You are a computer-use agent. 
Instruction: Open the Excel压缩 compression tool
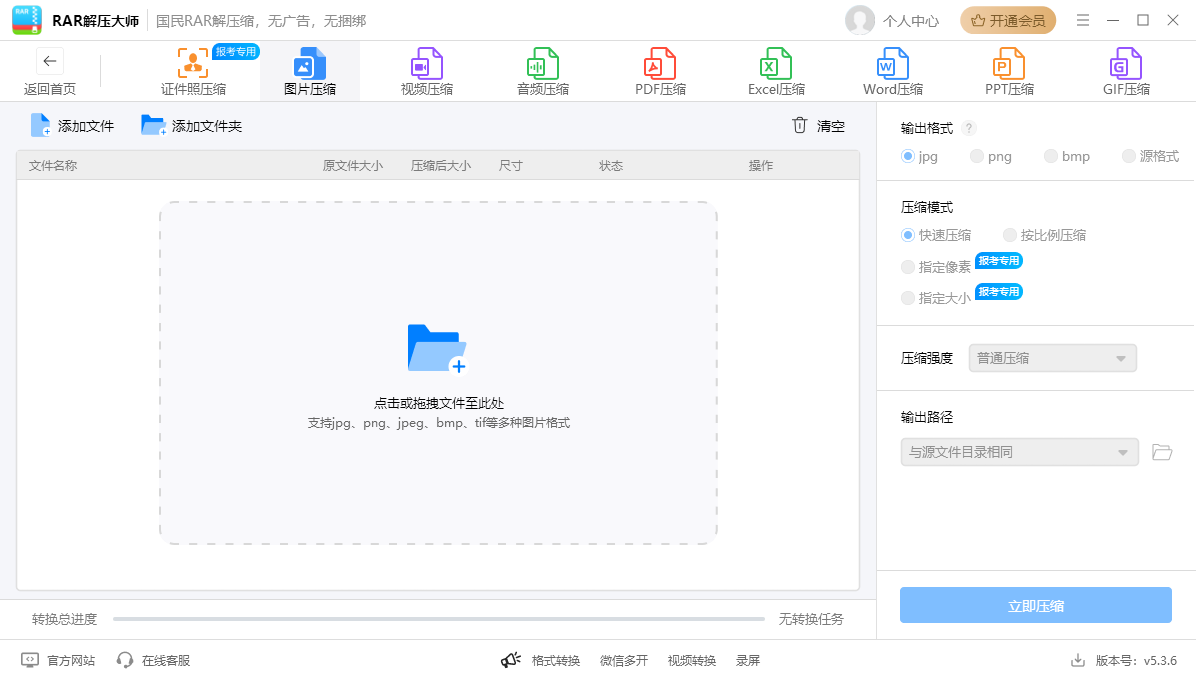point(776,72)
